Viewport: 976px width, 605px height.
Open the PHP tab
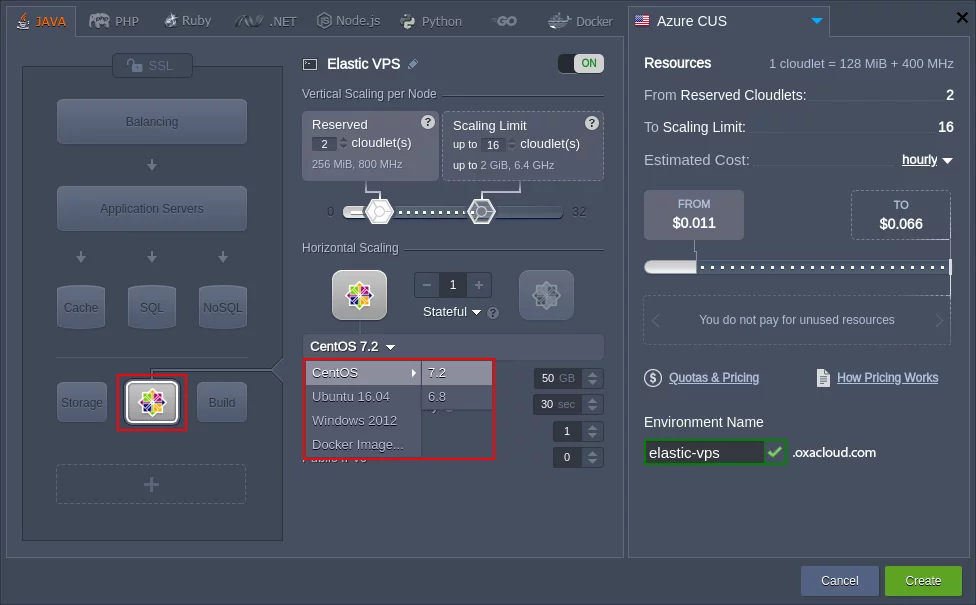114,21
